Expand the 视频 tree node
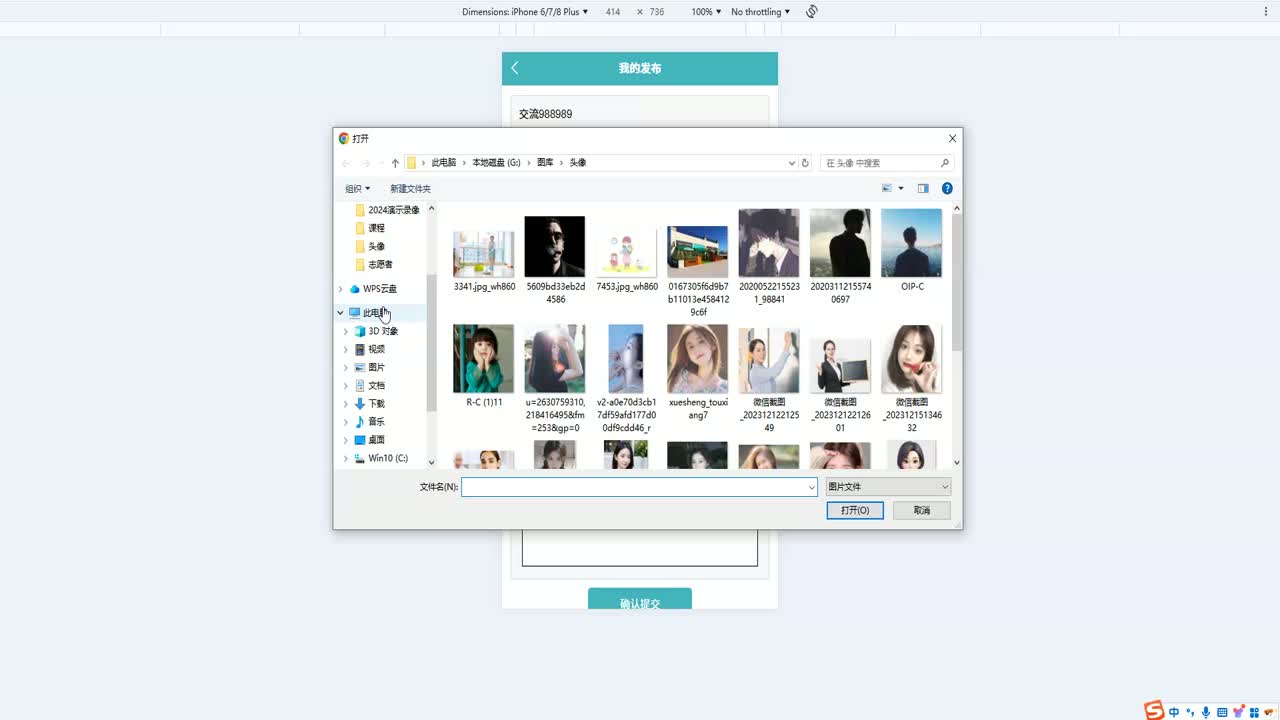1280x720 pixels. click(346, 349)
